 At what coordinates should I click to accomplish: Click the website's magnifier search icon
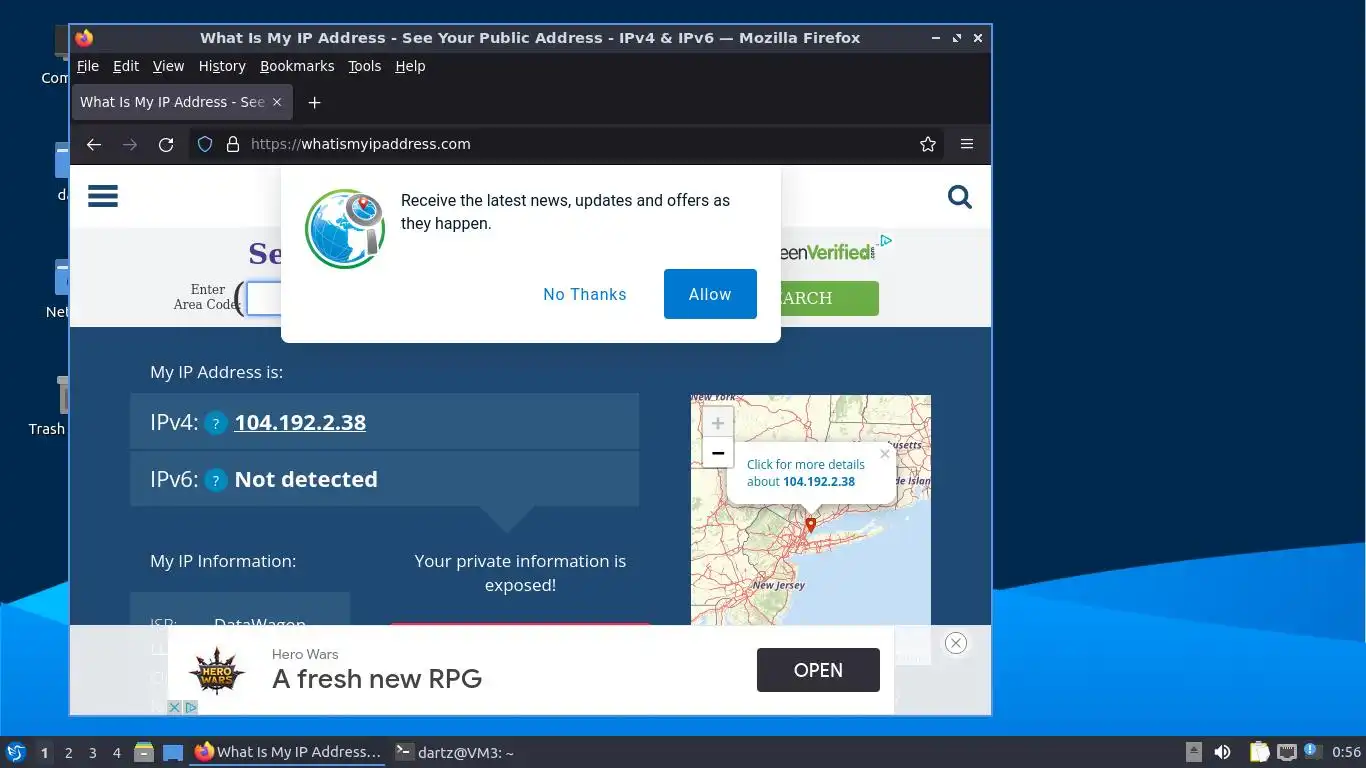(x=960, y=197)
